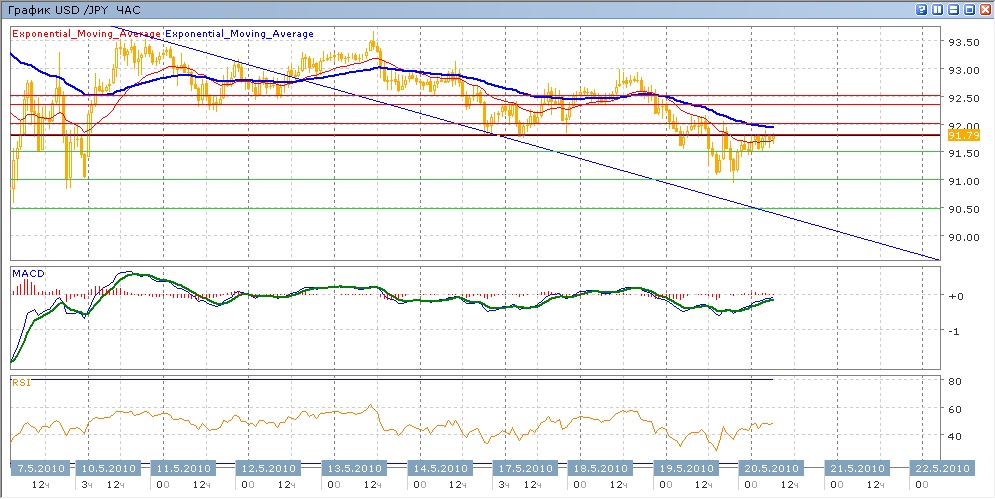The image size is (995, 499).
Task: Click the horizontal split window icon
Action: pos(953,8)
